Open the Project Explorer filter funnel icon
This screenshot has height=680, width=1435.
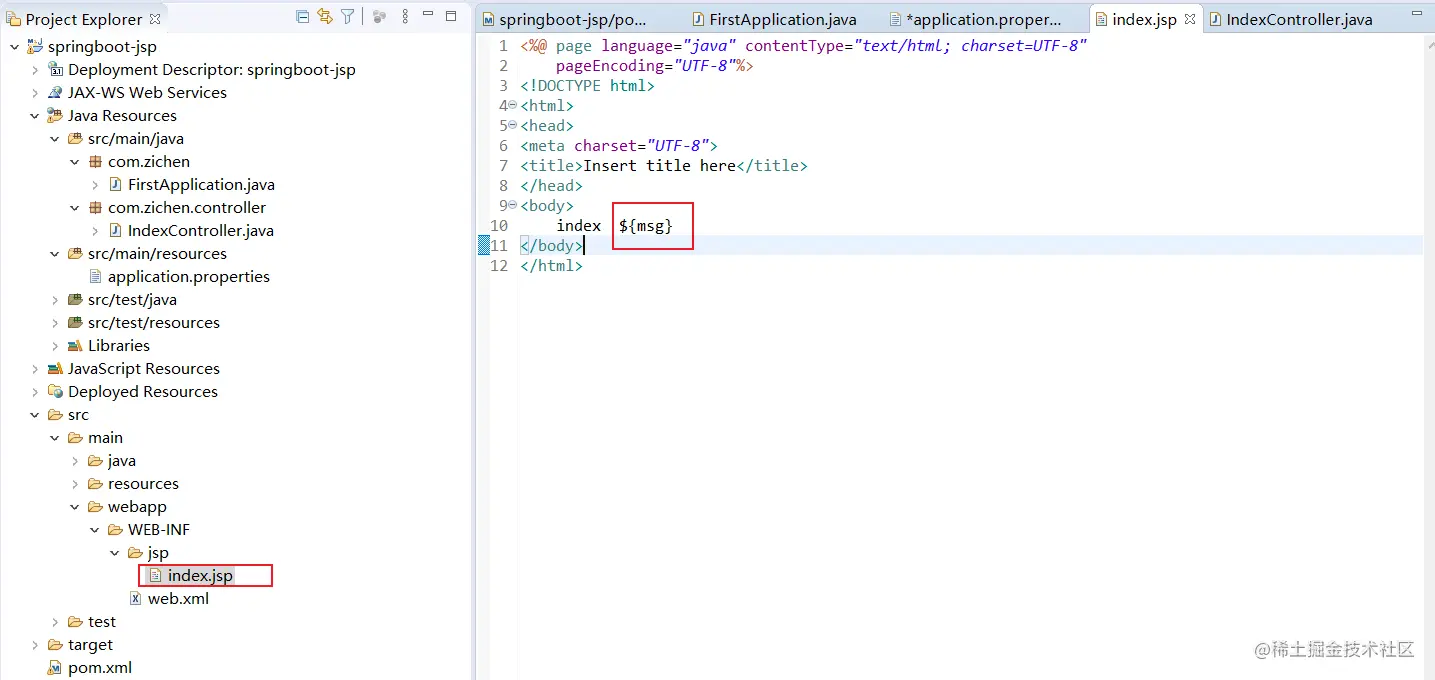coord(347,17)
